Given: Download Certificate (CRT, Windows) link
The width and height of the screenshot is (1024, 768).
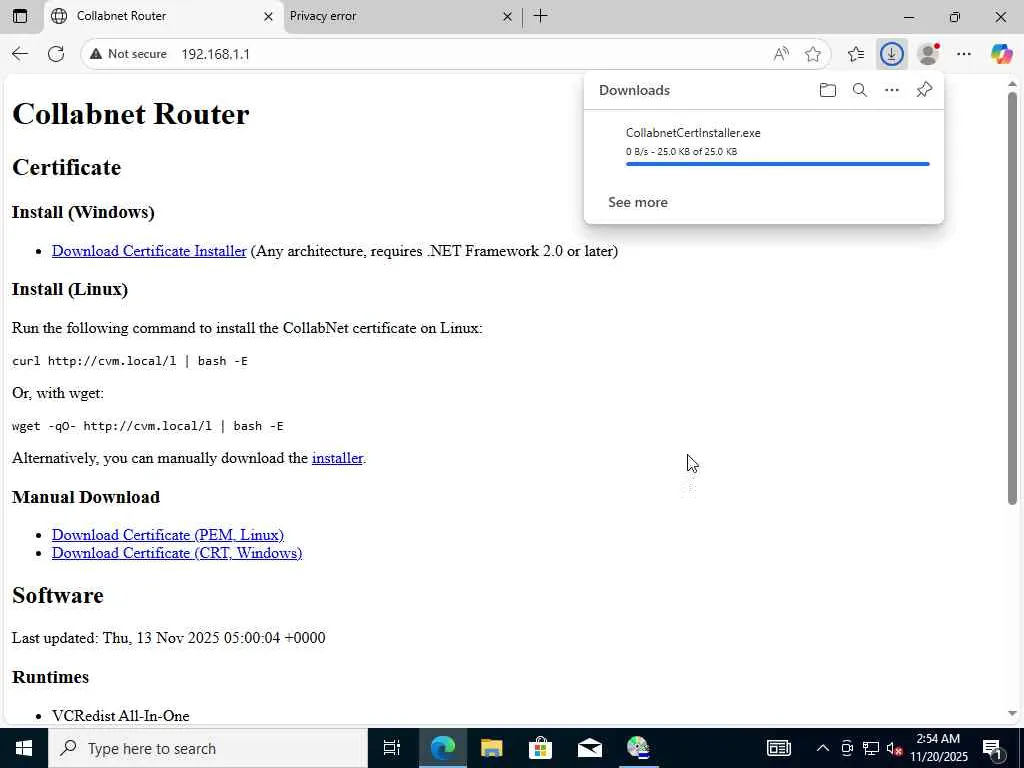Looking at the screenshot, I should coord(177,553).
